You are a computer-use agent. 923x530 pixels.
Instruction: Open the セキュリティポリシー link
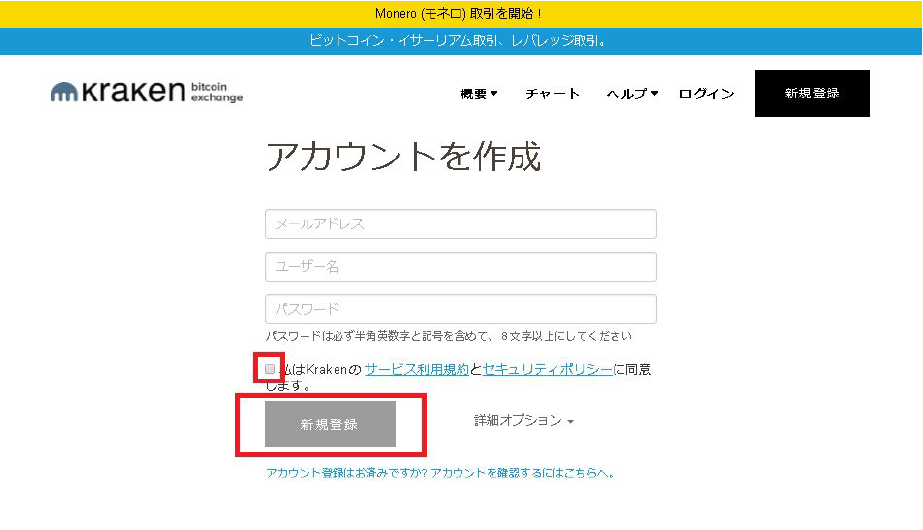(x=547, y=369)
